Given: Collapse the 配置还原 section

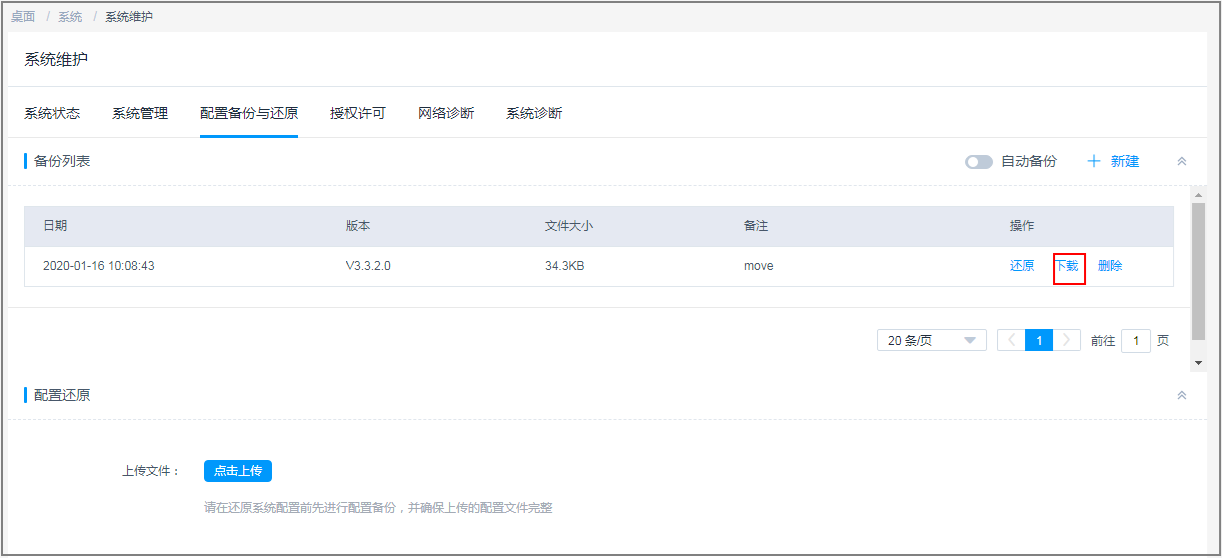Looking at the screenshot, I should (x=1181, y=395).
